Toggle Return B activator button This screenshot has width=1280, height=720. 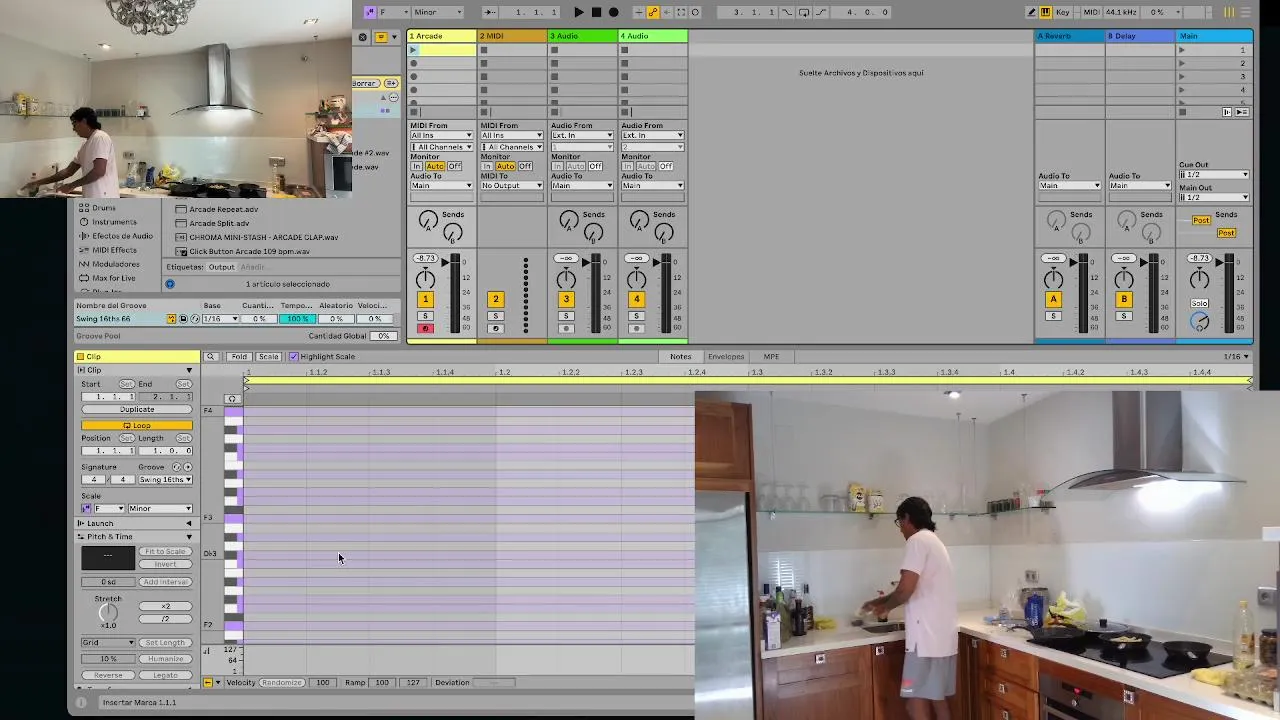click(x=1123, y=299)
